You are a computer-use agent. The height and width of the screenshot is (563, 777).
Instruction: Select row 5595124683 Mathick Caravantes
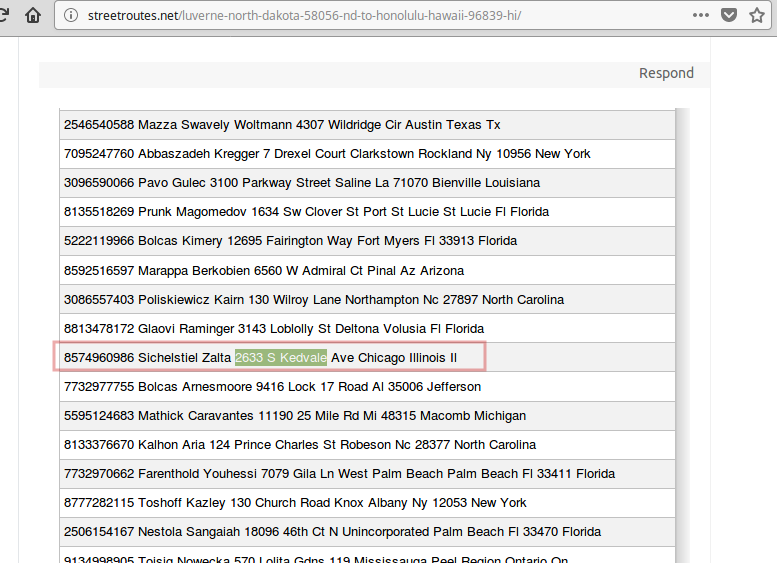(367, 416)
